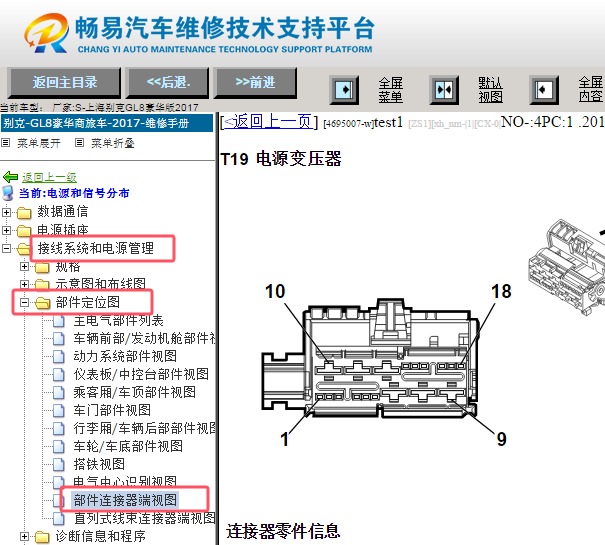605x545 pixels.
Task: Click the 部件定位图 open folder icon
Action: click(42, 303)
